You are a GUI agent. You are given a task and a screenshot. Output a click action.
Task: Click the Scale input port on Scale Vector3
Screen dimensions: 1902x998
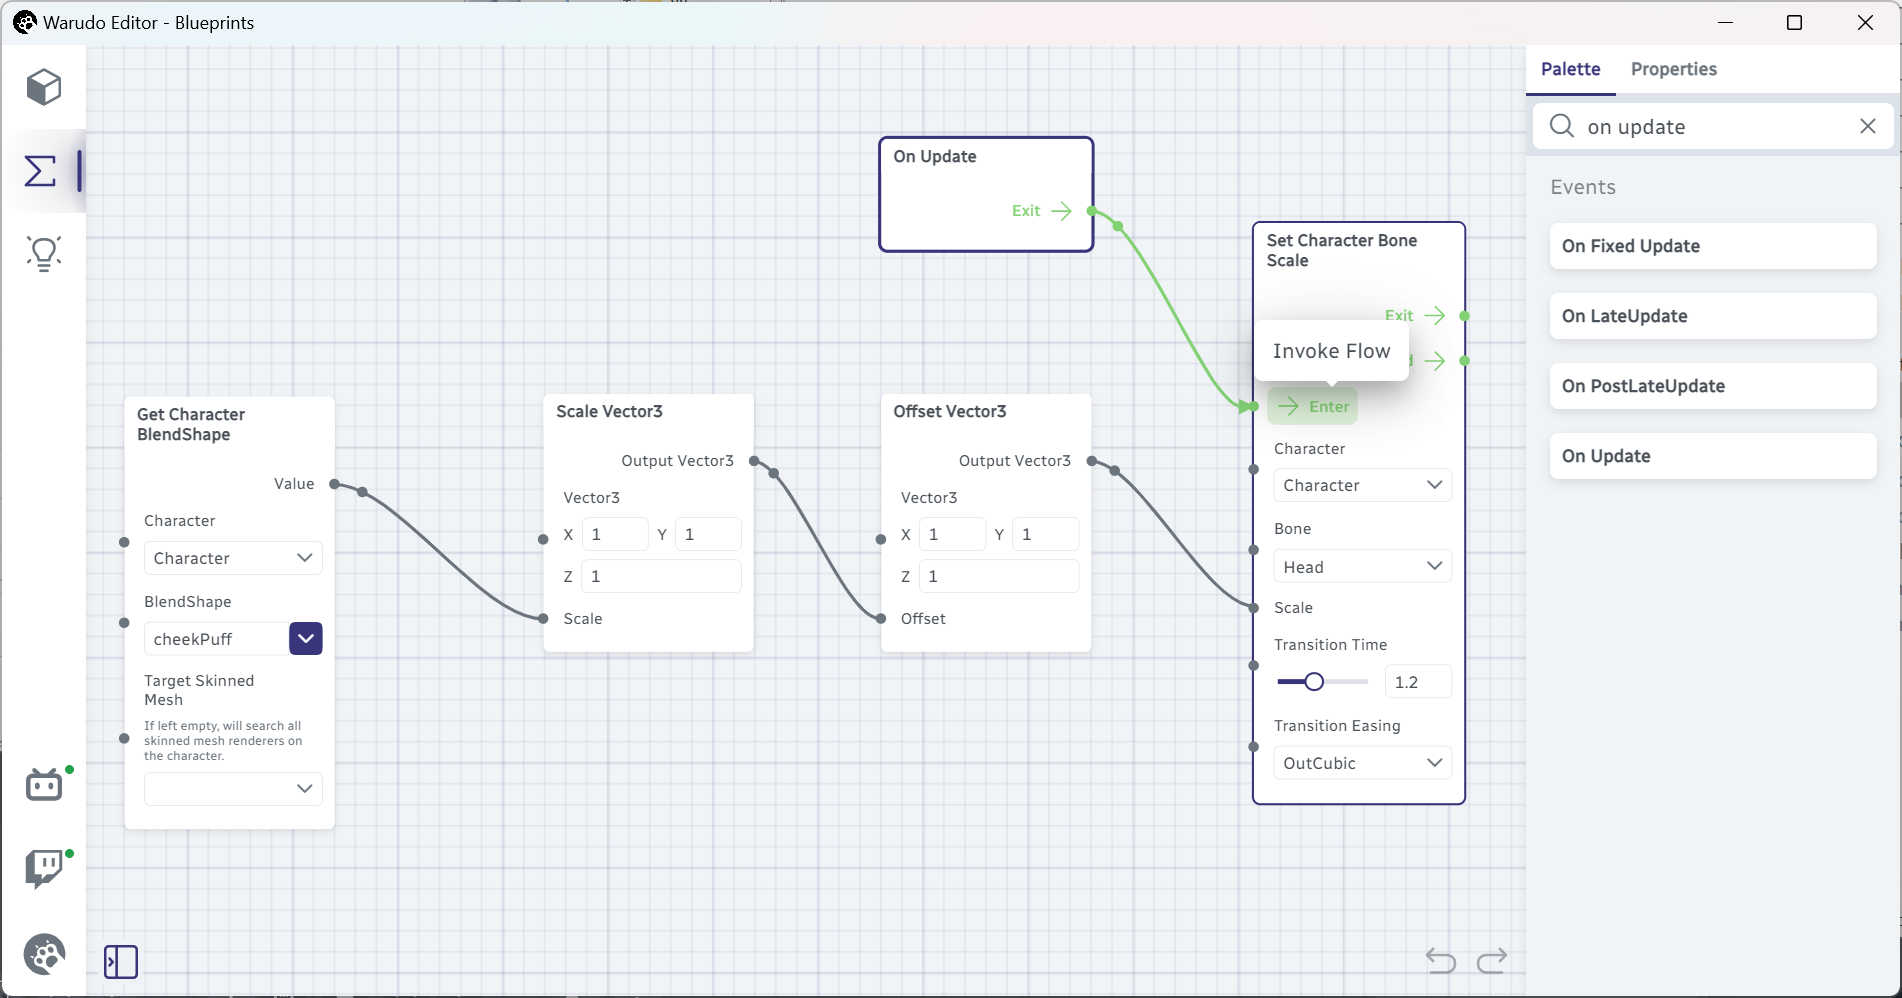click(x=543, y=619)
